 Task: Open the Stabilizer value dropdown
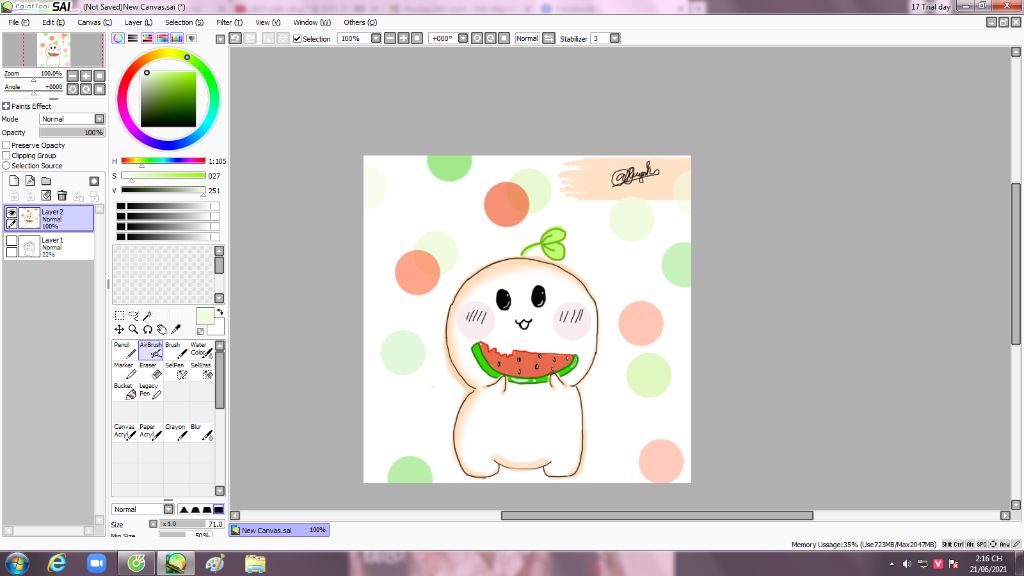pos(614,39)
